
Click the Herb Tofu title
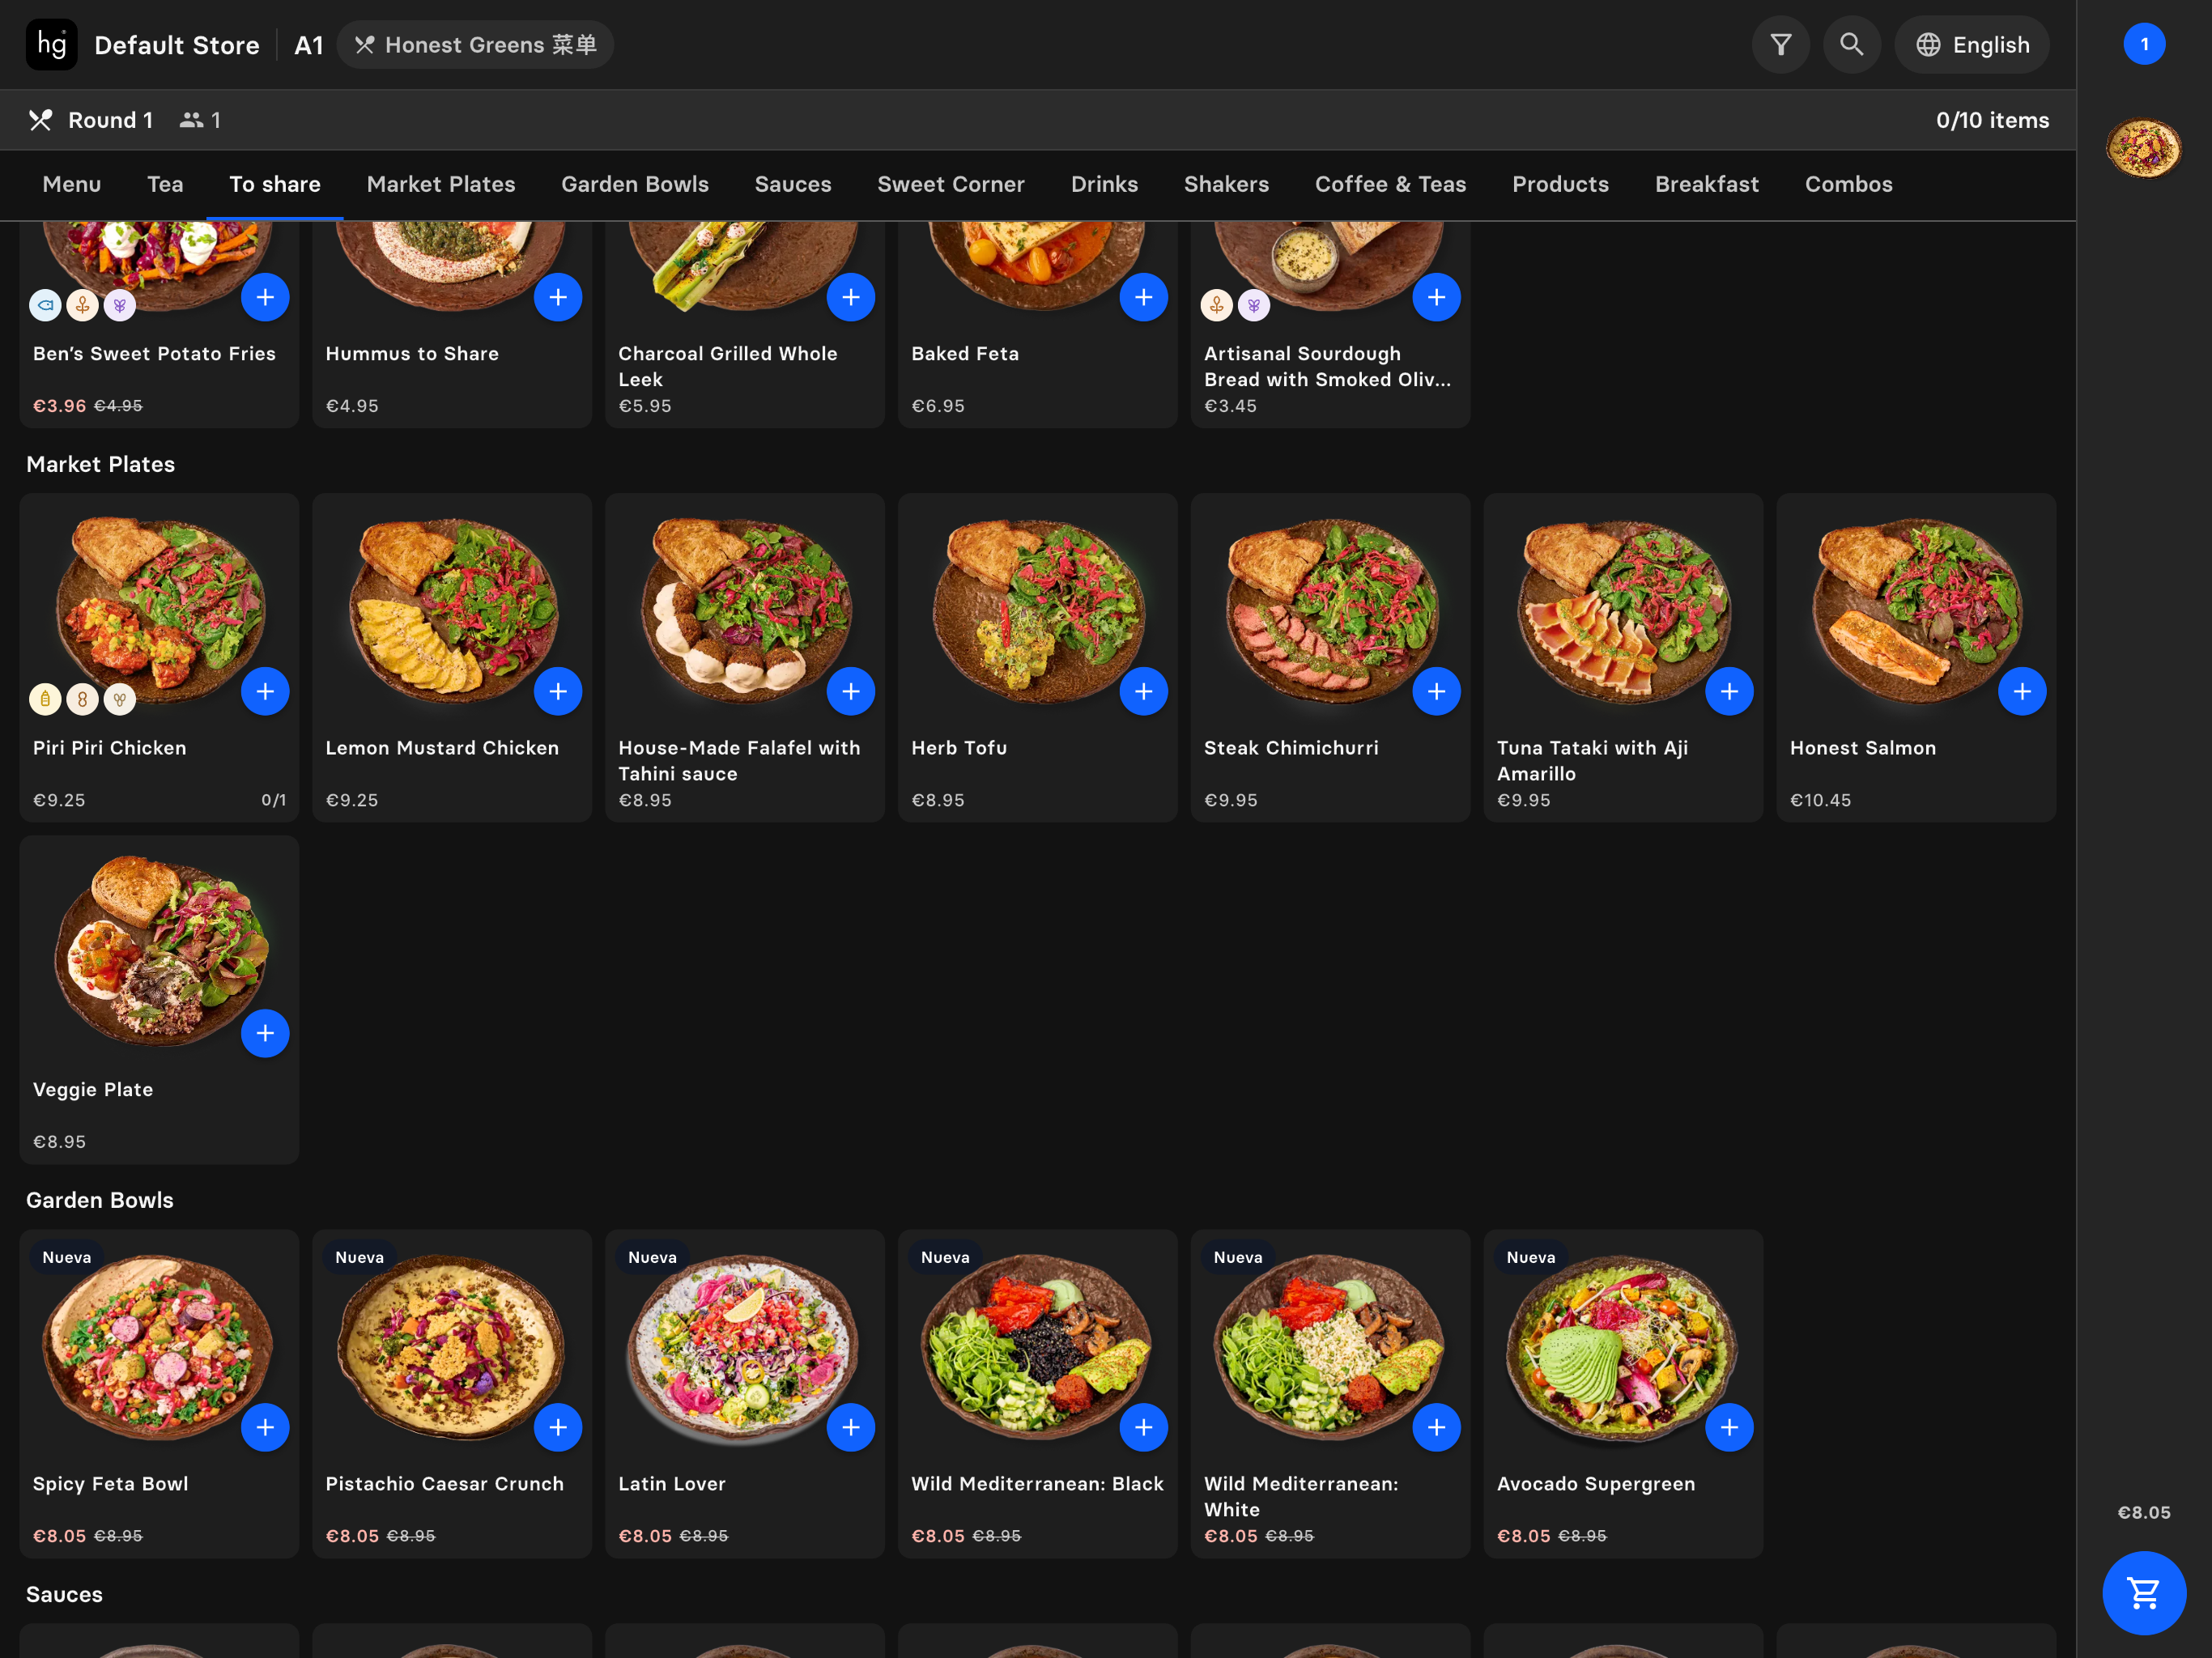click(x=959, y=748)
